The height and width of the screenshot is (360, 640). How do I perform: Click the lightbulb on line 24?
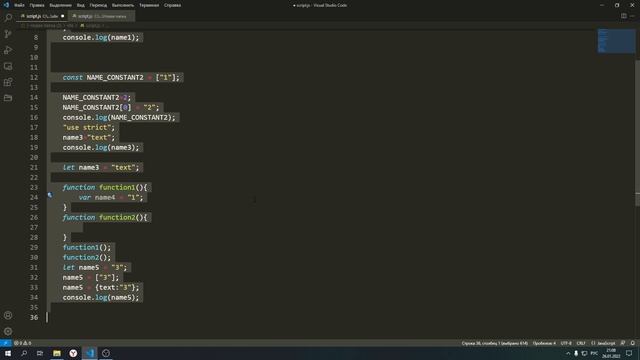coord(50,195)
